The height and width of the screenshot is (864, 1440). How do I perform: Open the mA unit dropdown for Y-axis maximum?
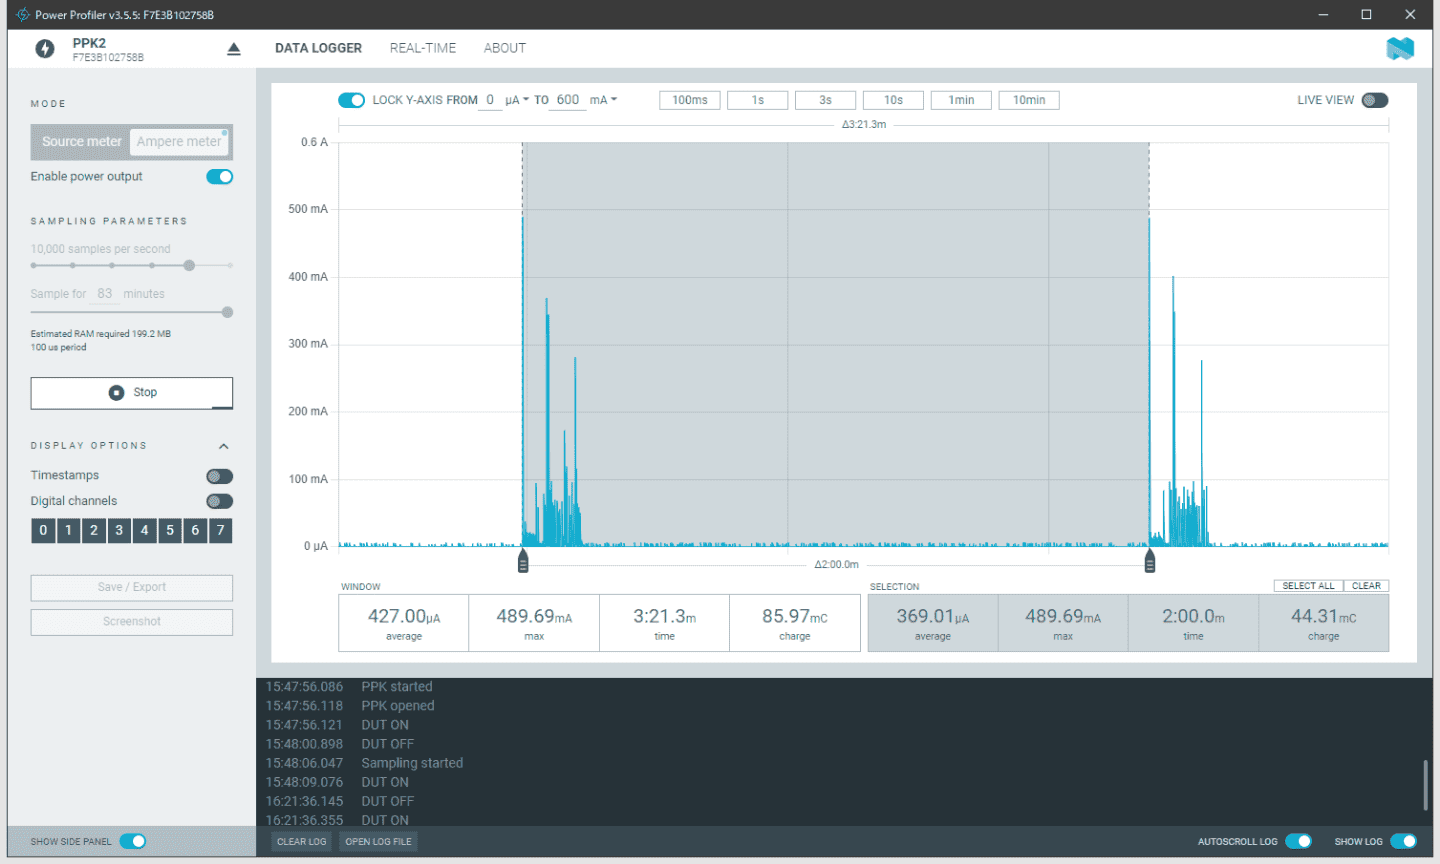(x=603, y=100)
